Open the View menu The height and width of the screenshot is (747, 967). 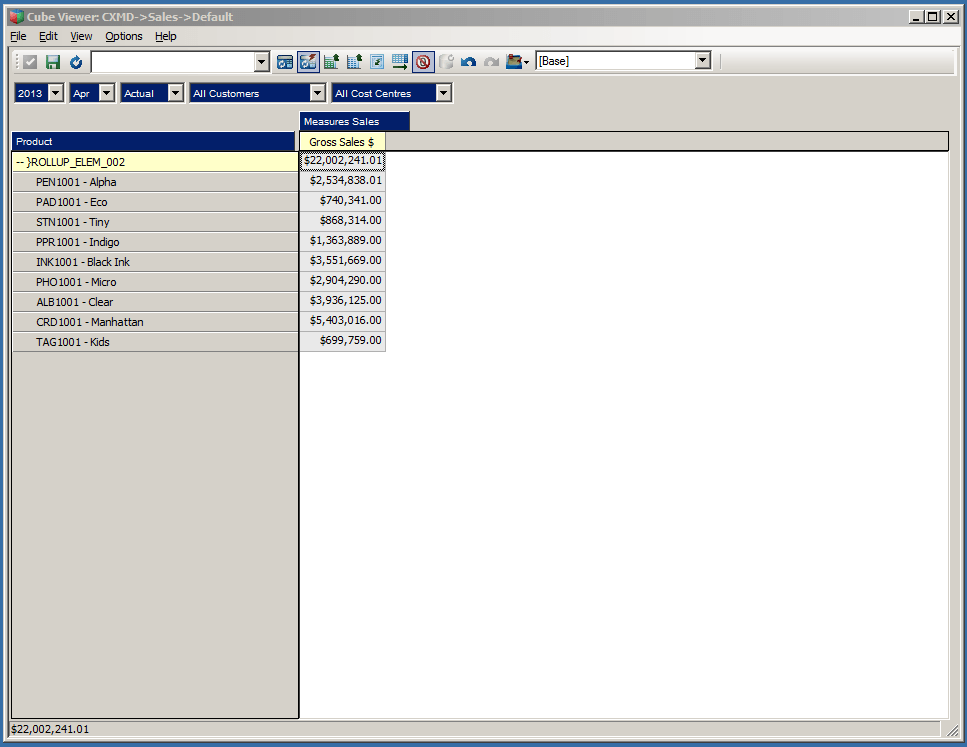80,36
